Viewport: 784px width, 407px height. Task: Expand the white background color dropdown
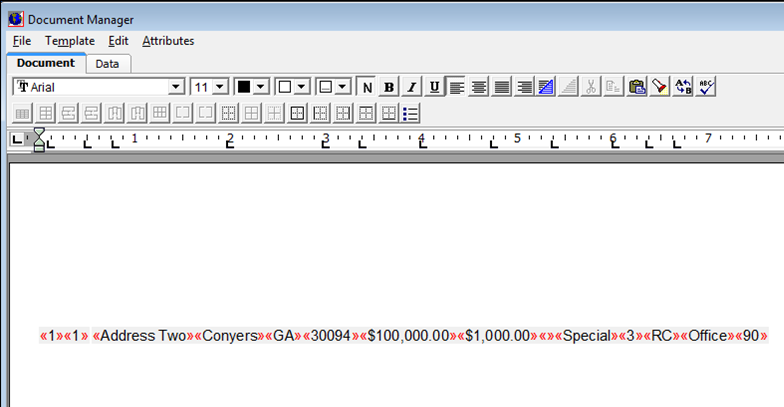pyautogui.click(x=301, y=87)
